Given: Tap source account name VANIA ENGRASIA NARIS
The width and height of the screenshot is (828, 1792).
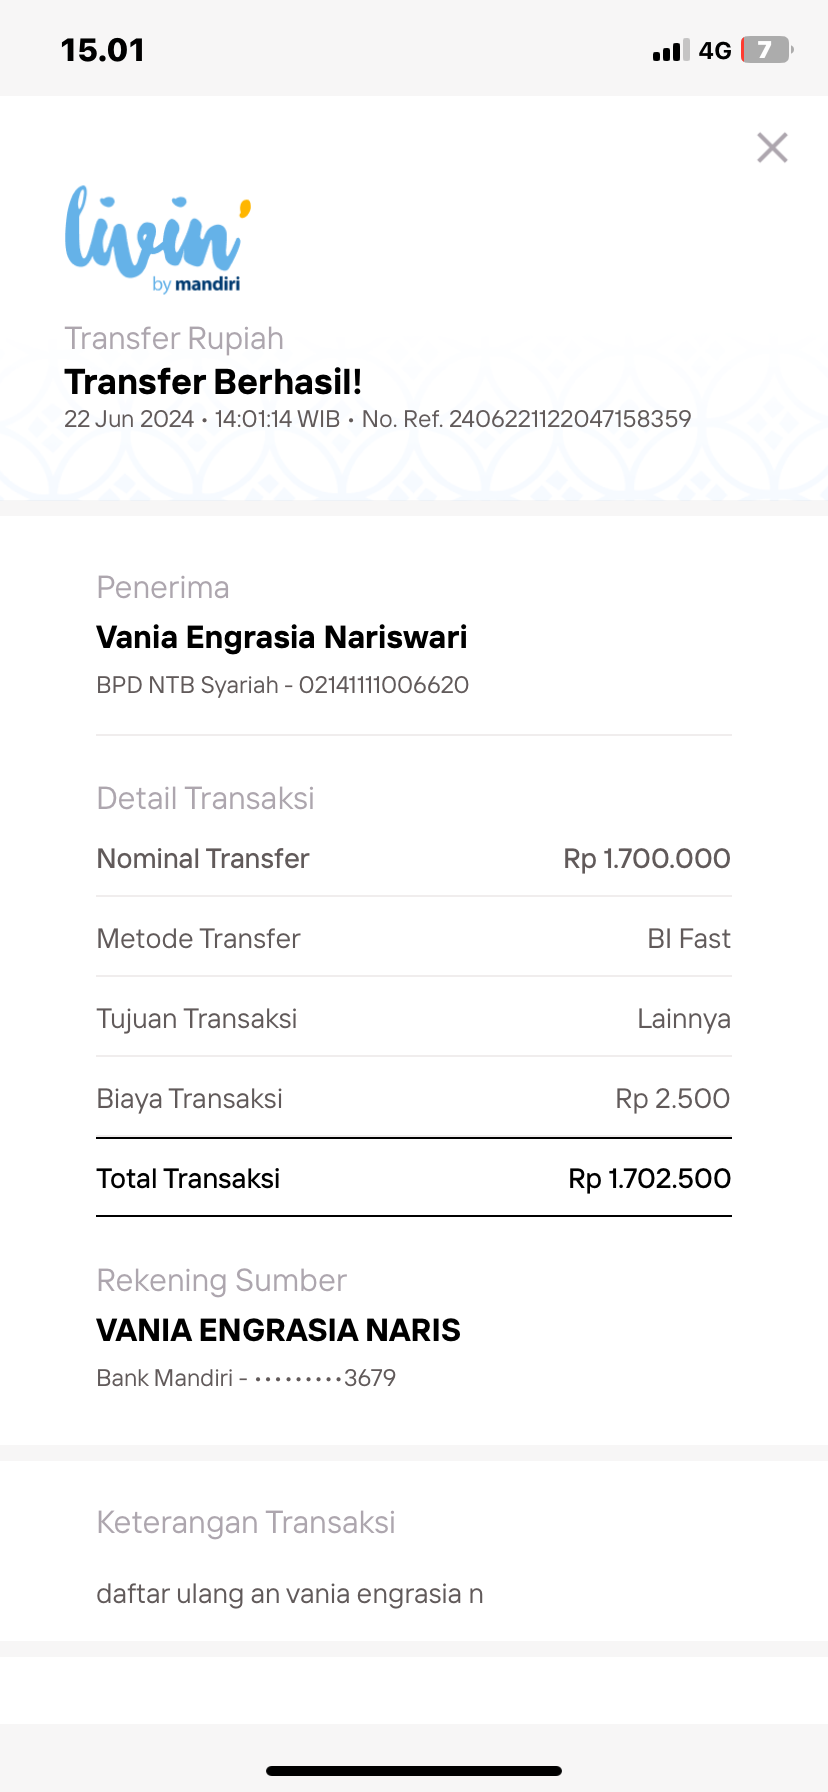Looking at the screenshot, I should (x=278, y=1330).
